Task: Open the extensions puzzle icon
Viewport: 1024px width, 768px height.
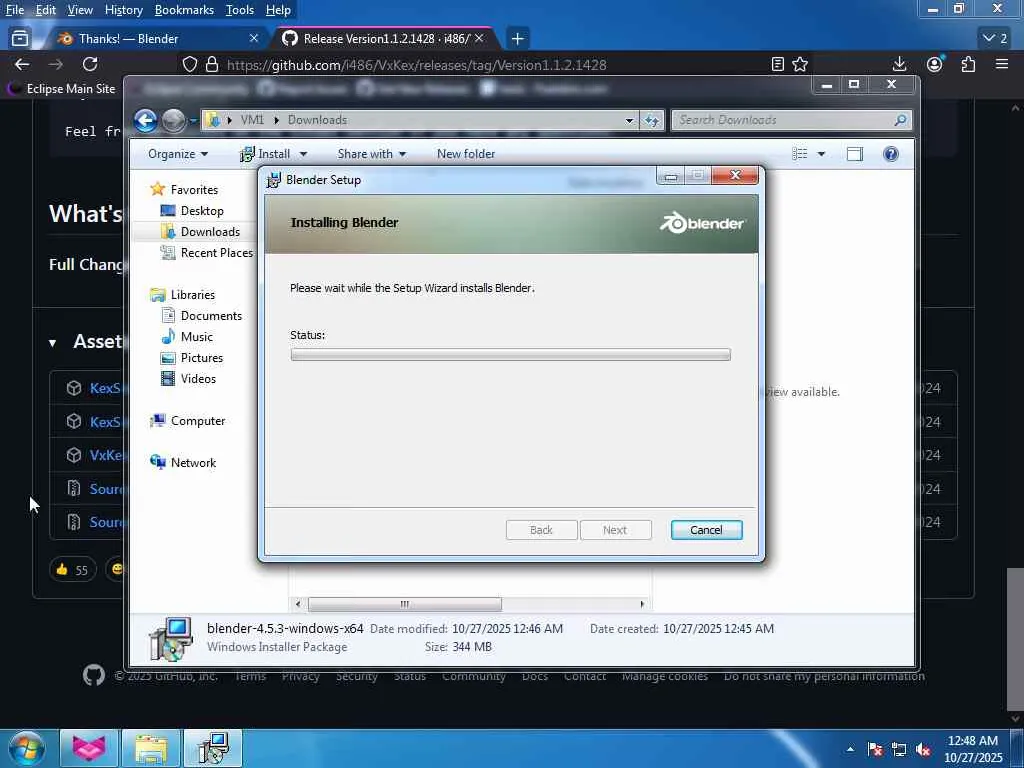Action: 968,64
